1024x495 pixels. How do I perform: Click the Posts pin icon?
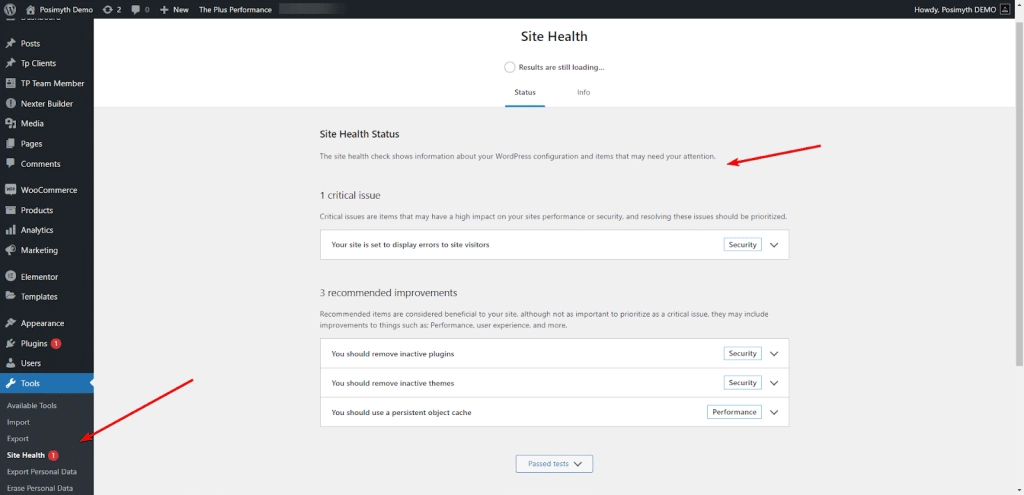click(10, 44)
